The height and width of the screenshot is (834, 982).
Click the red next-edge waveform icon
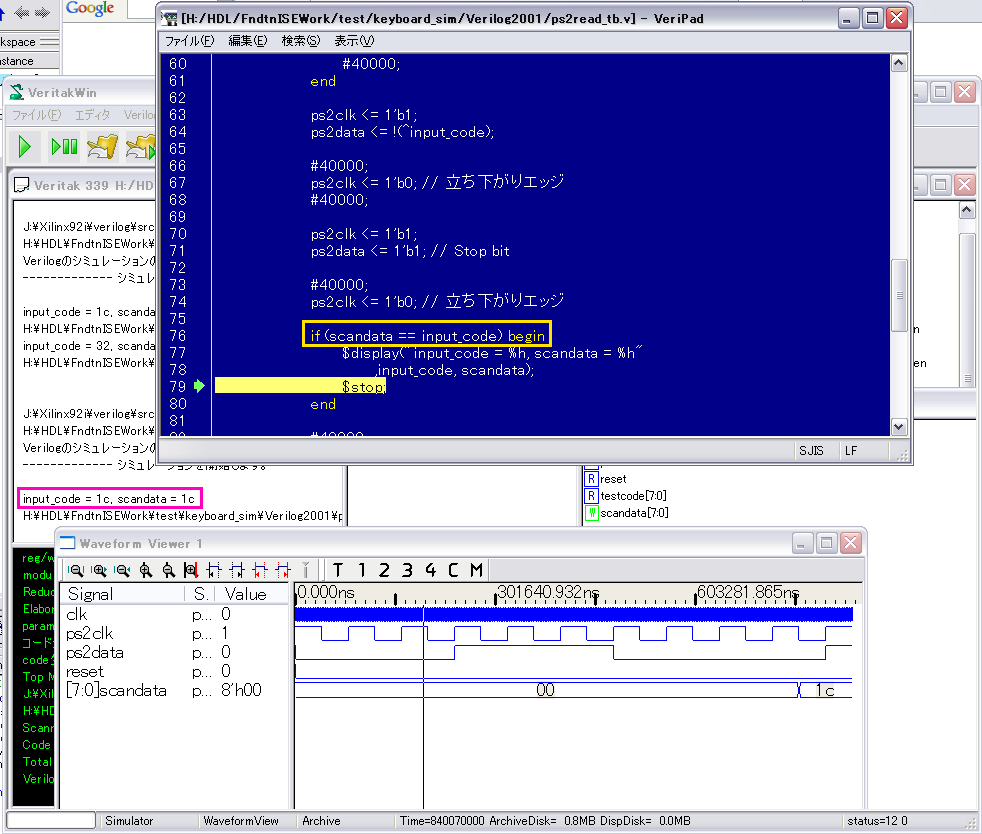(x=283, y=570)
